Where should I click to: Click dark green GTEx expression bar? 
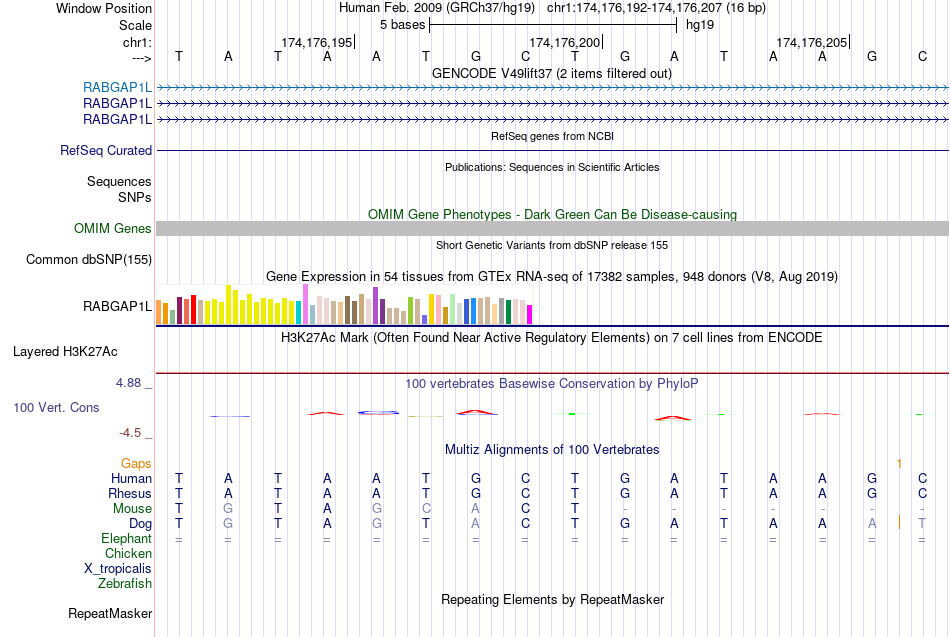tap(508, 312)
